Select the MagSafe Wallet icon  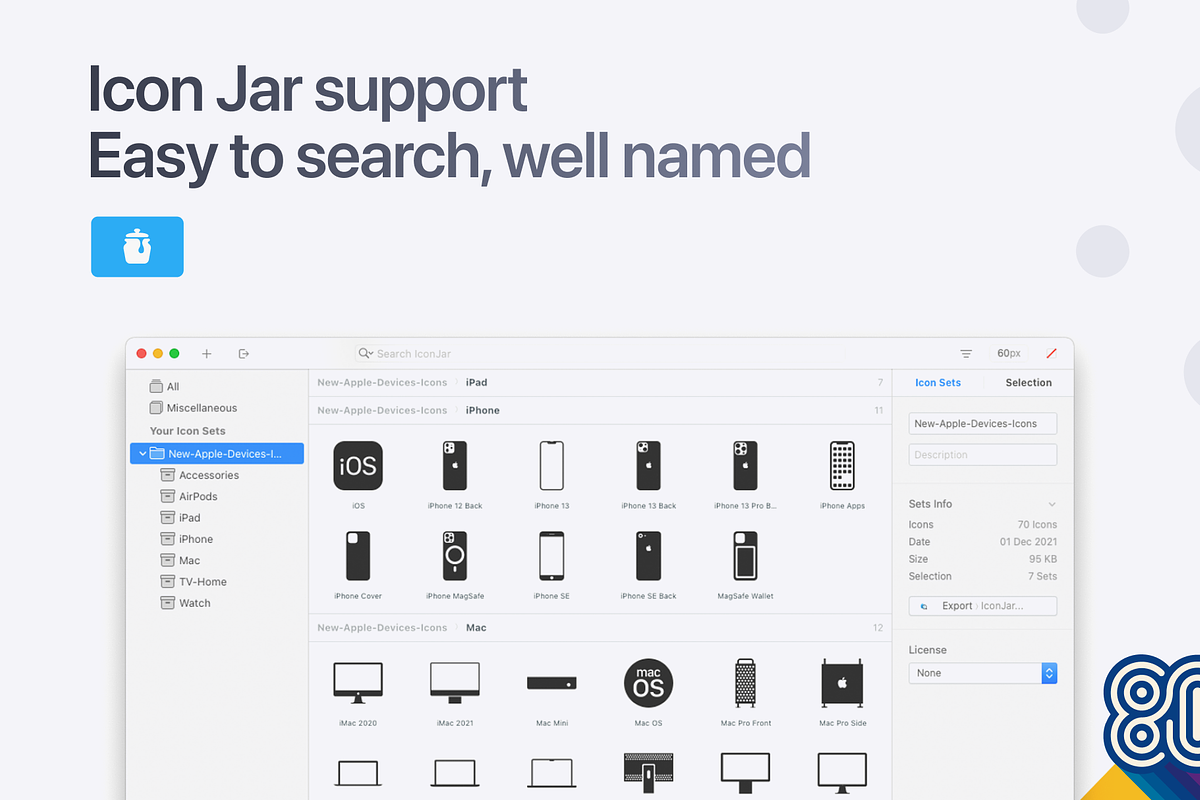[x=745, y=556]
